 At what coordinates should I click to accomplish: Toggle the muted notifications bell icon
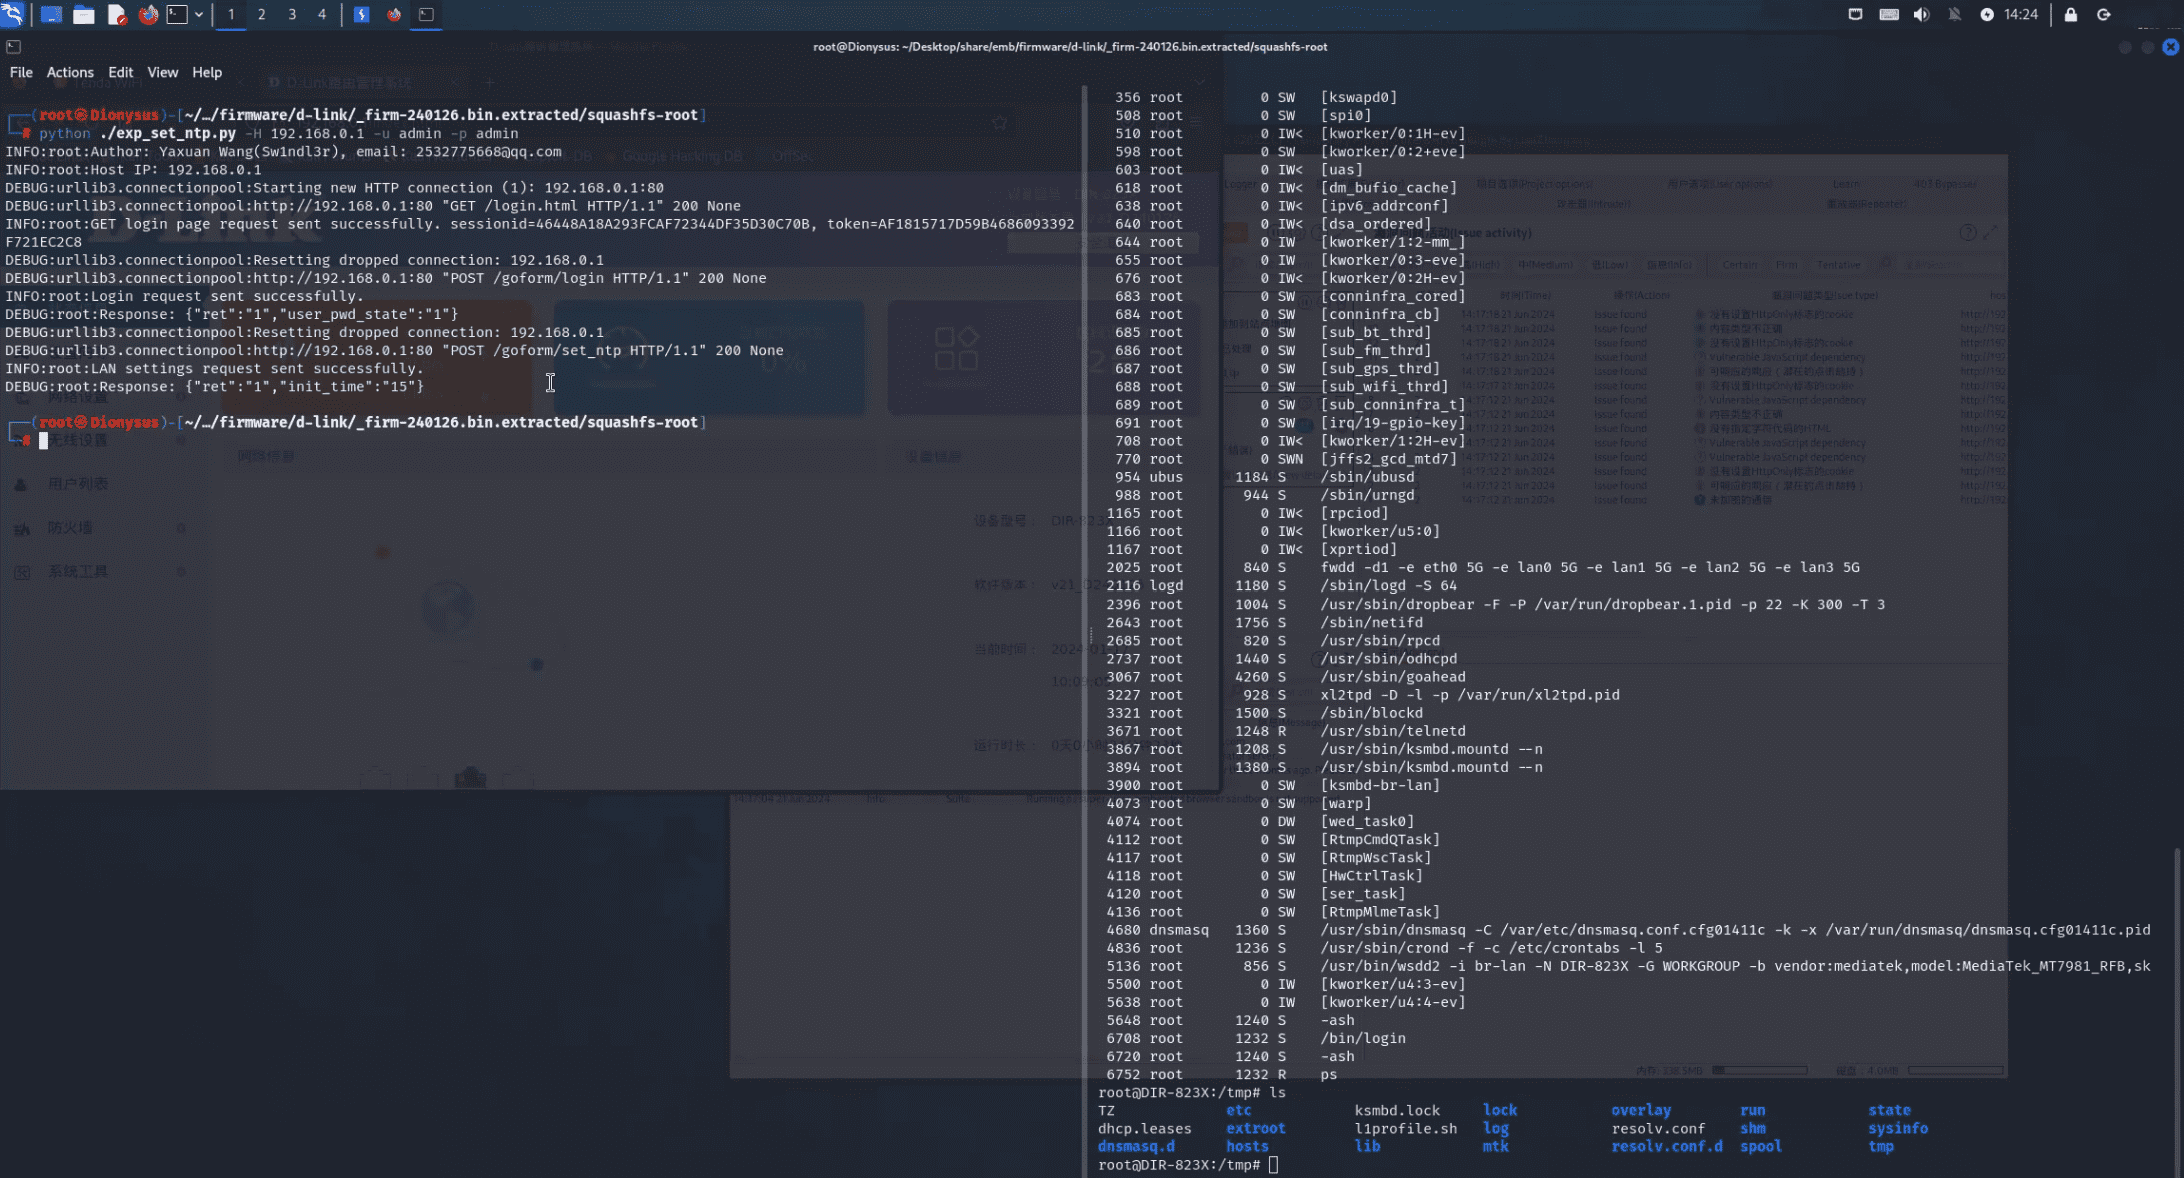pos(1954,14)
